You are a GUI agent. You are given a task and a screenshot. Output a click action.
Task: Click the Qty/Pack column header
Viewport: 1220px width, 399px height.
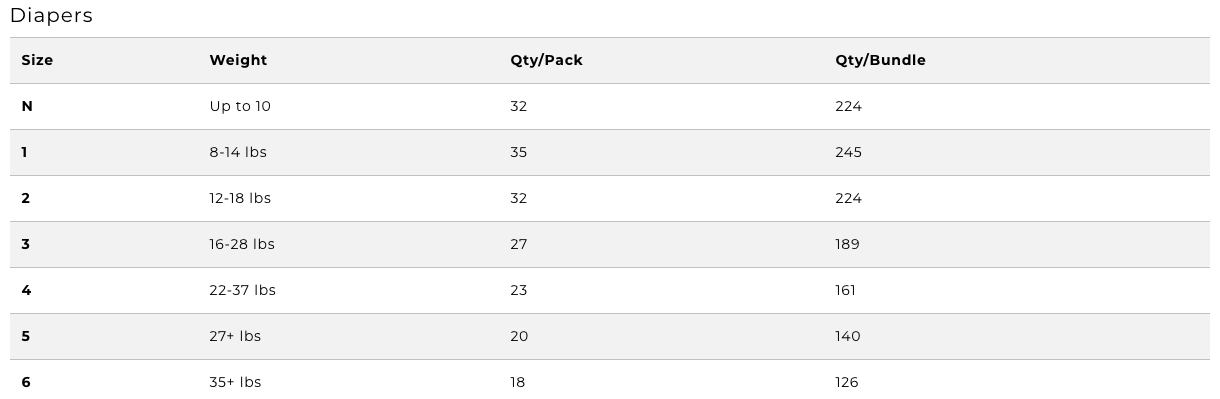(546, 60)
